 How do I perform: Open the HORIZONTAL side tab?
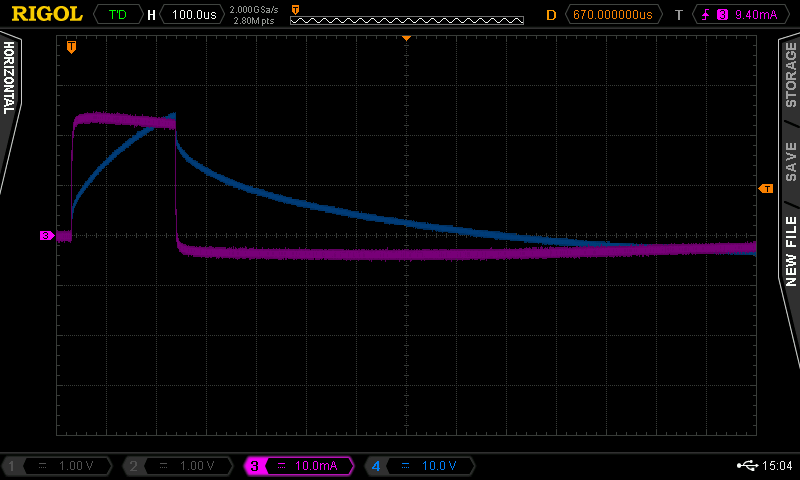(9, 78)
